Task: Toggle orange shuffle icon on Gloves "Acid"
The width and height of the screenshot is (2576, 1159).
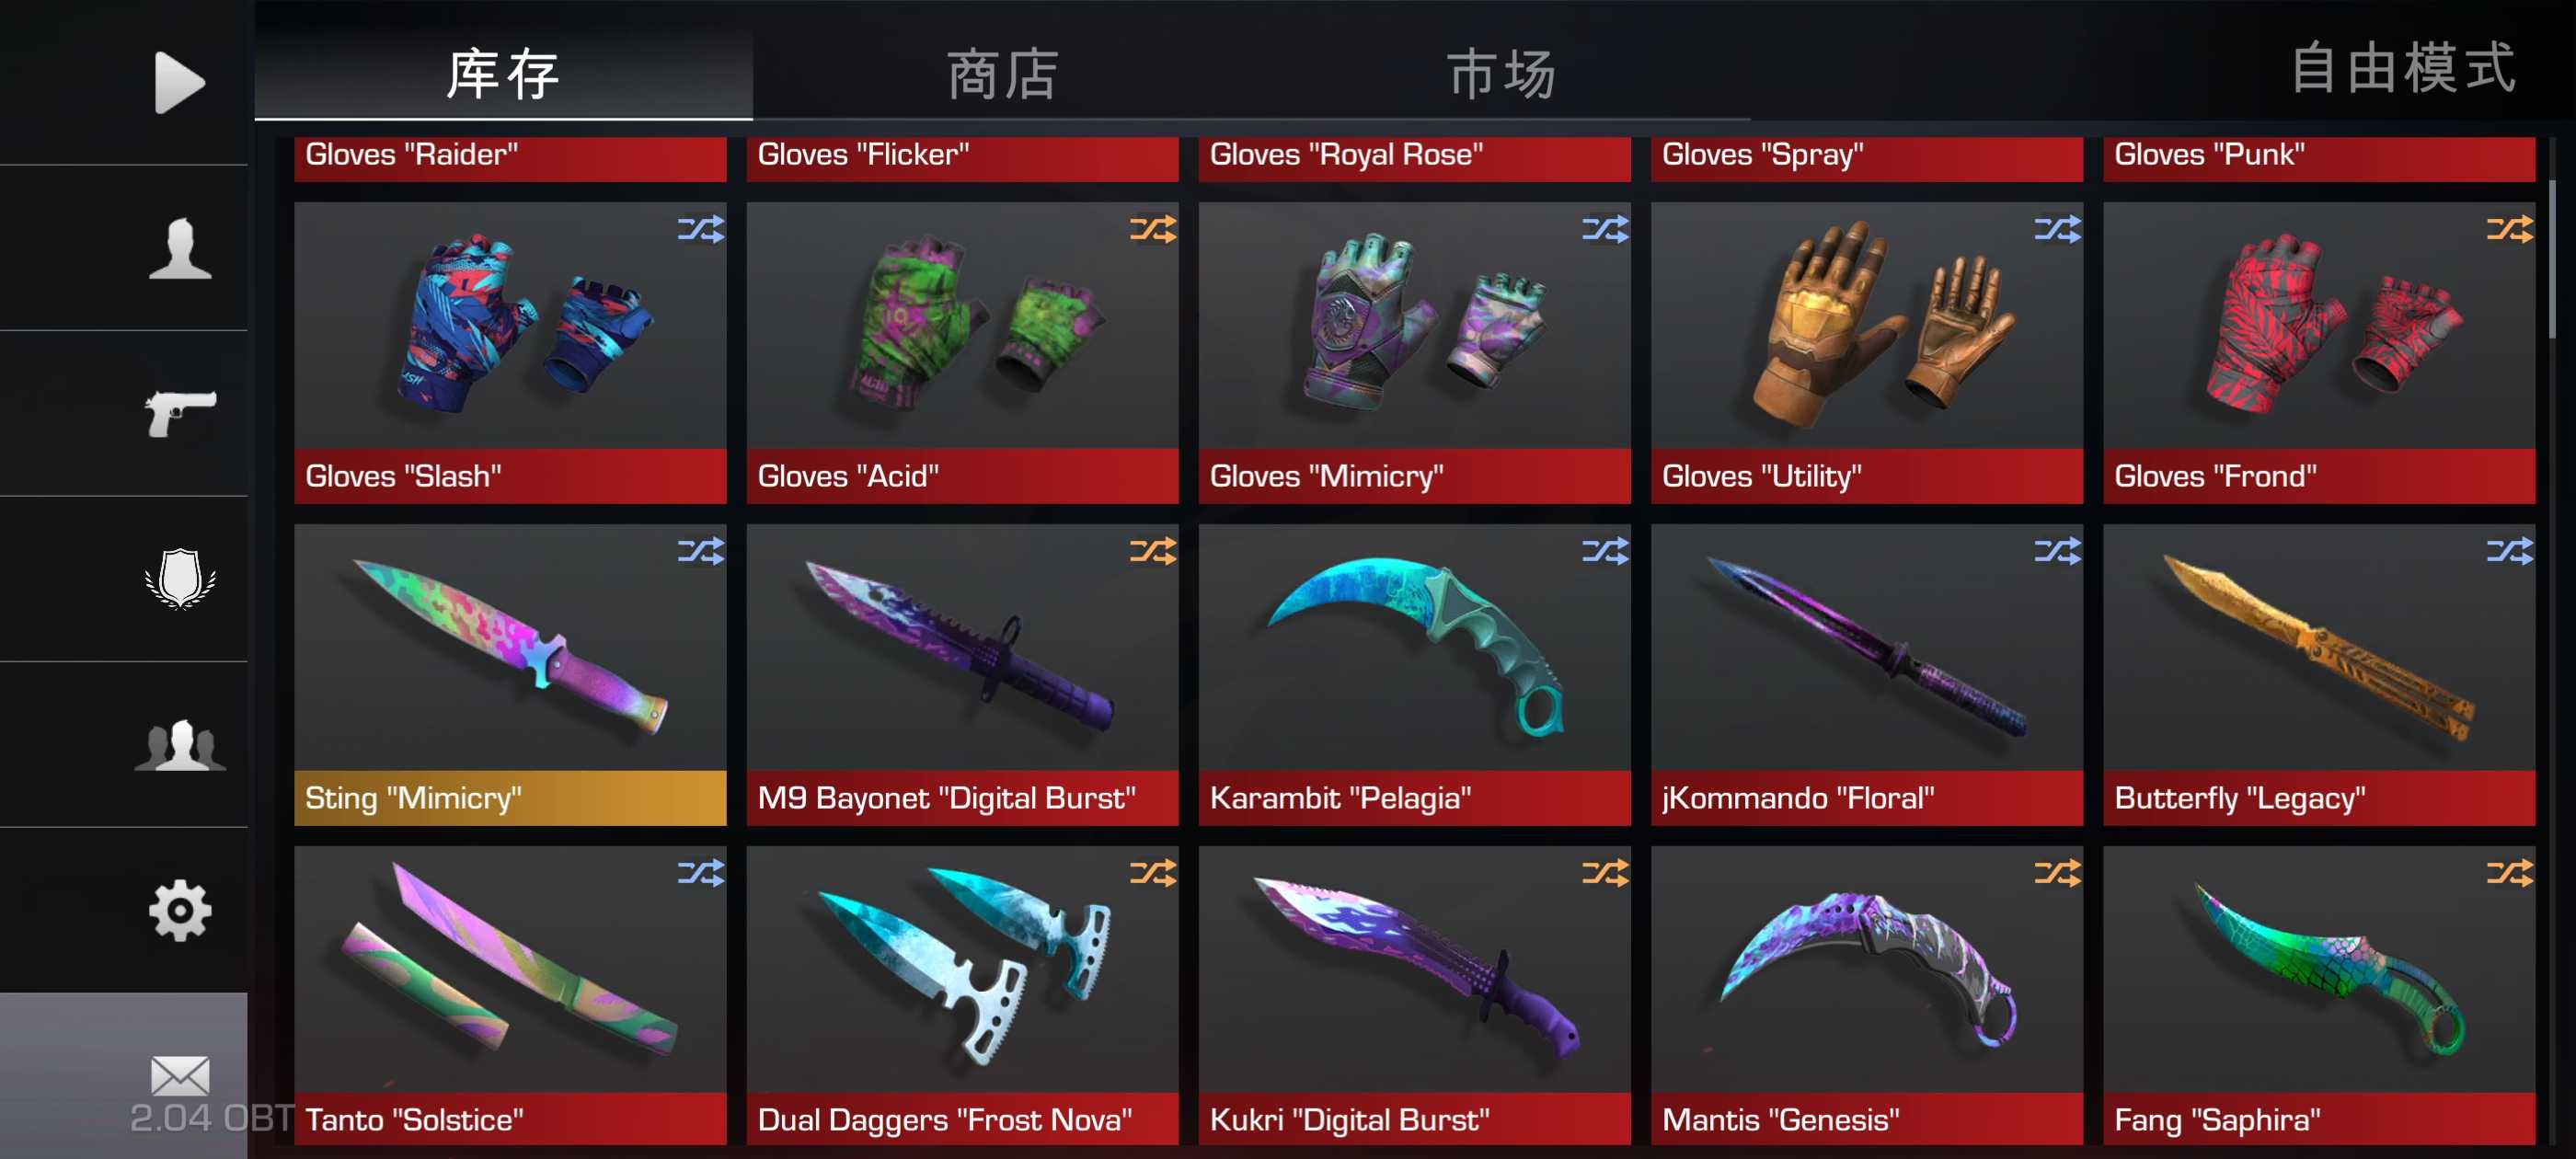Action: [x=1153, y=230]
